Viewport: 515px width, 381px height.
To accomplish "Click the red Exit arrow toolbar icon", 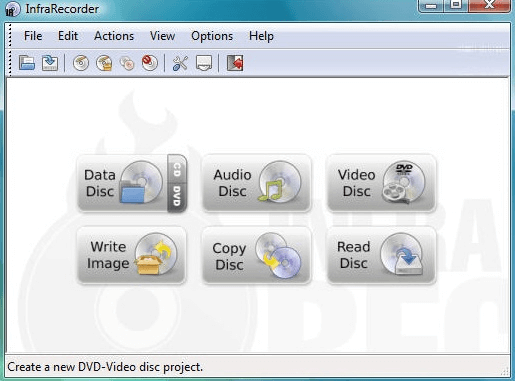I will click(235, 63).
